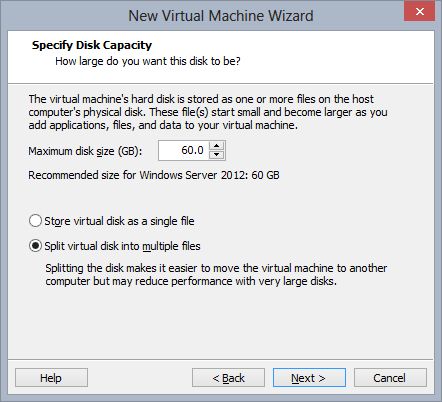Click the wizard title bar text
This screenshot has height=402, width=442.
[221, 16]
